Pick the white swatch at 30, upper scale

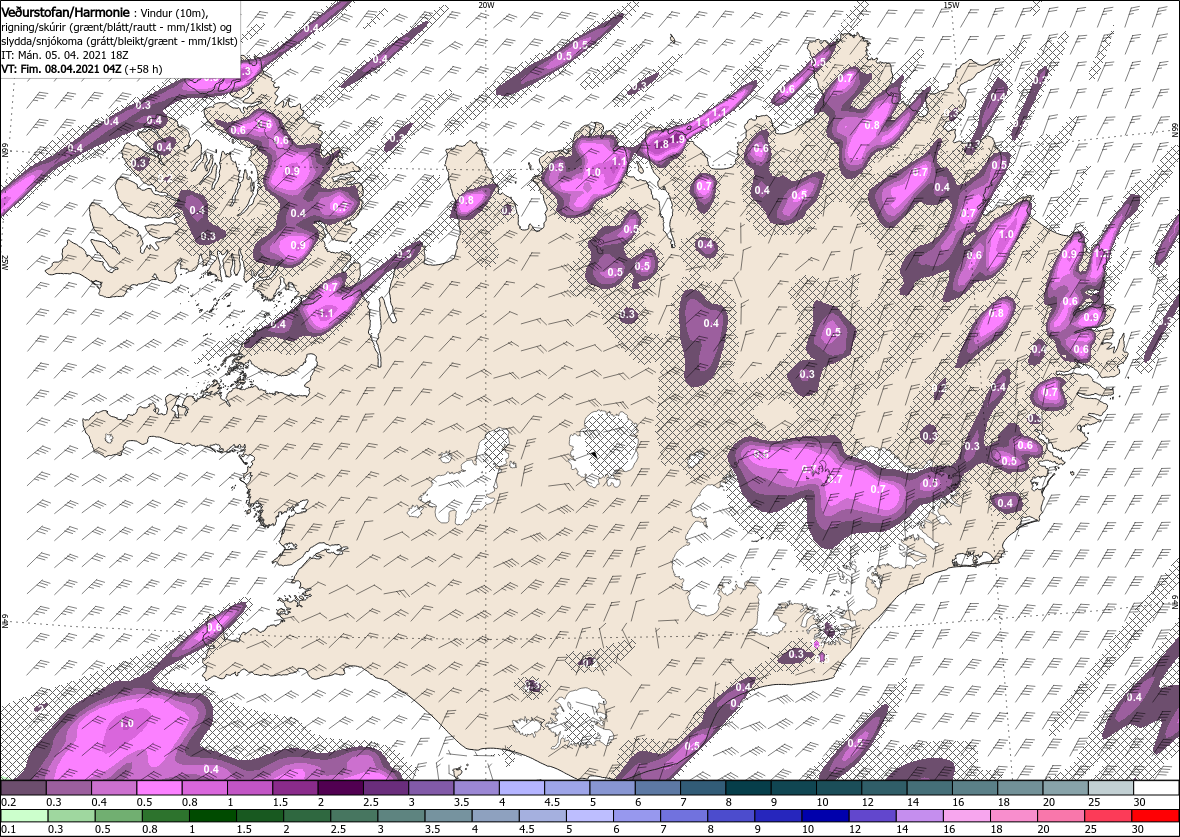pos(1156,788)
